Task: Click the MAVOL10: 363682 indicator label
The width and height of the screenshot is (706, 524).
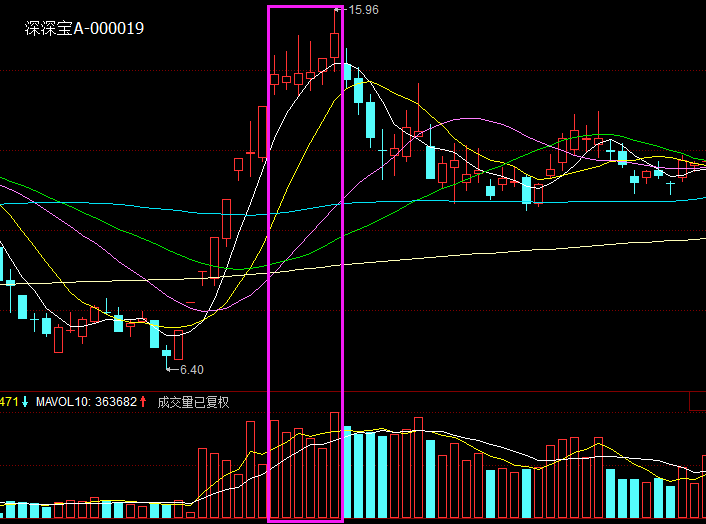Action: click(86, 402)
